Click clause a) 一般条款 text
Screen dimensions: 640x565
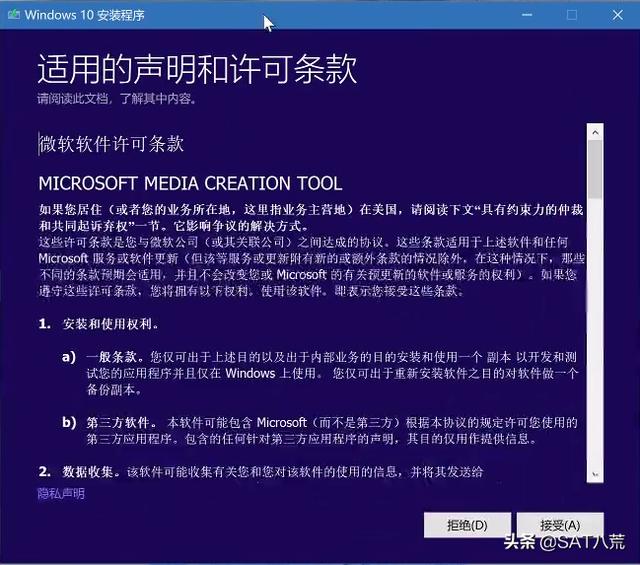pos(320,373)
